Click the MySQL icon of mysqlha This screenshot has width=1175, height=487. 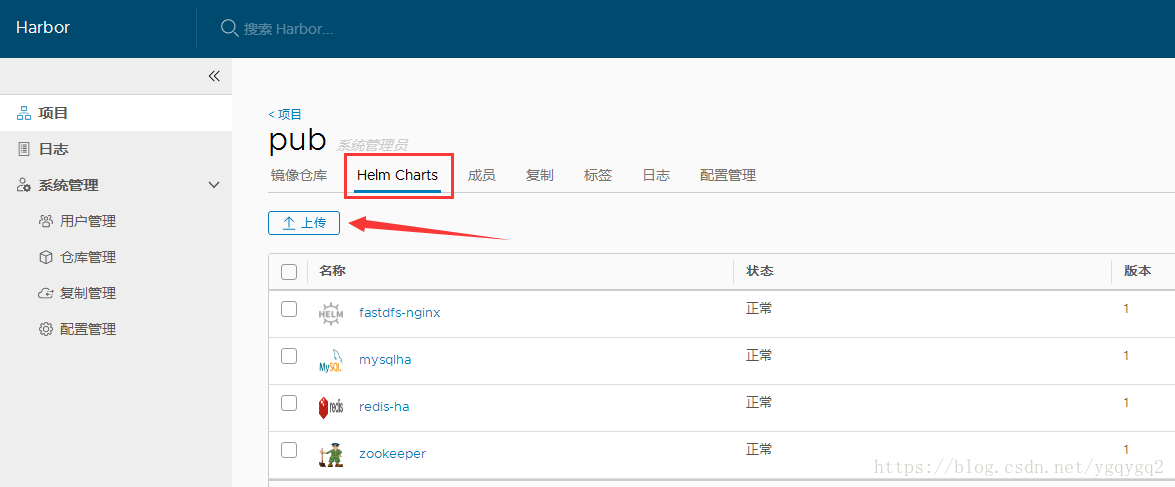pos(330,360)
